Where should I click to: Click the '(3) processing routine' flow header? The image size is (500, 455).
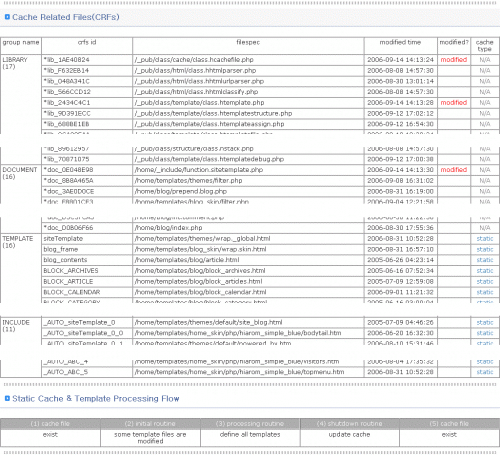[x=250, y=424]
